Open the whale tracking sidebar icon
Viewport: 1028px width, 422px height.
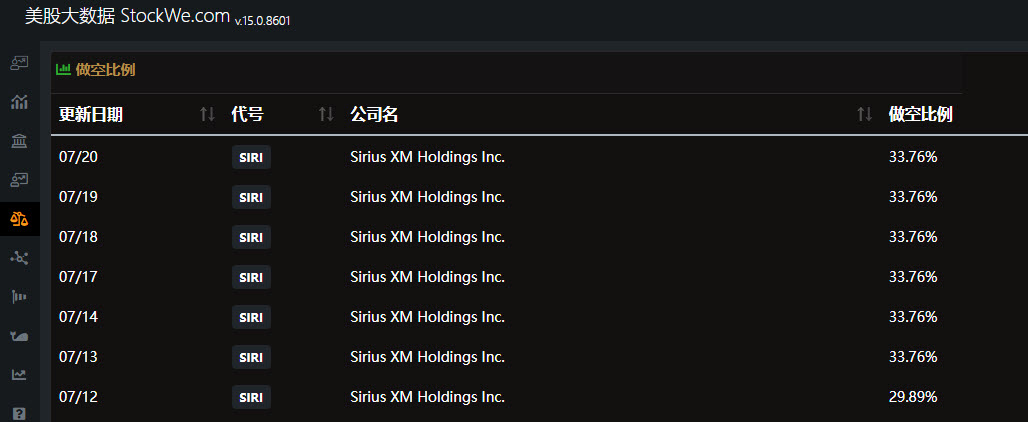coord(20,336)
